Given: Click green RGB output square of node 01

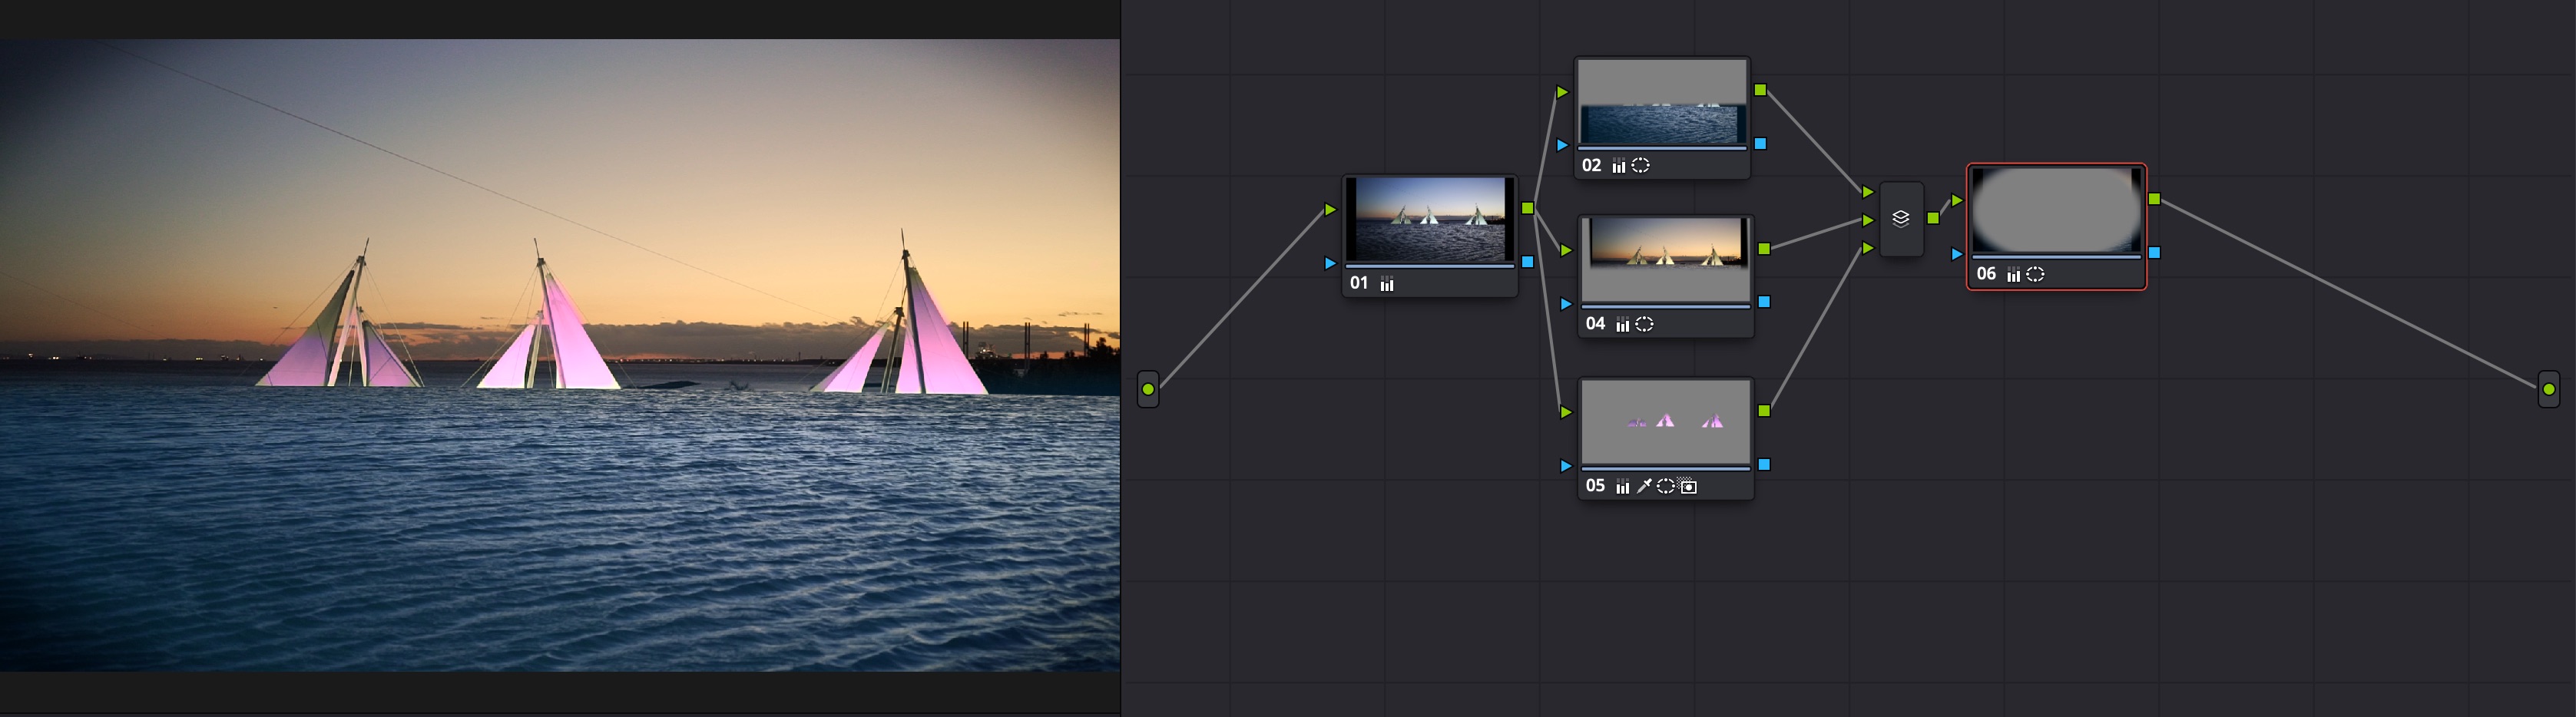Looking at the screenshot, I should (1527, 208).
